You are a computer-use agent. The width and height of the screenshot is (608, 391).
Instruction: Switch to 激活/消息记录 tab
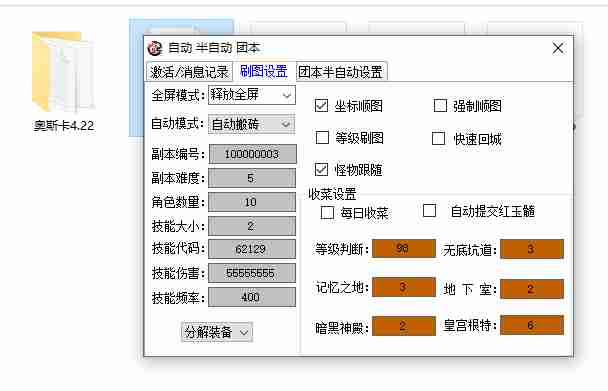[x=189, y=72]
